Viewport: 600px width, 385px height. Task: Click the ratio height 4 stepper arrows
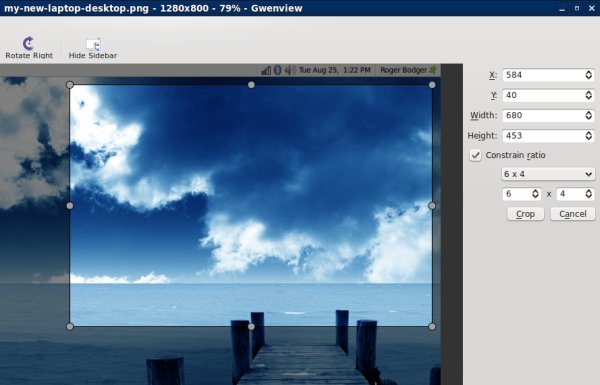589,194
